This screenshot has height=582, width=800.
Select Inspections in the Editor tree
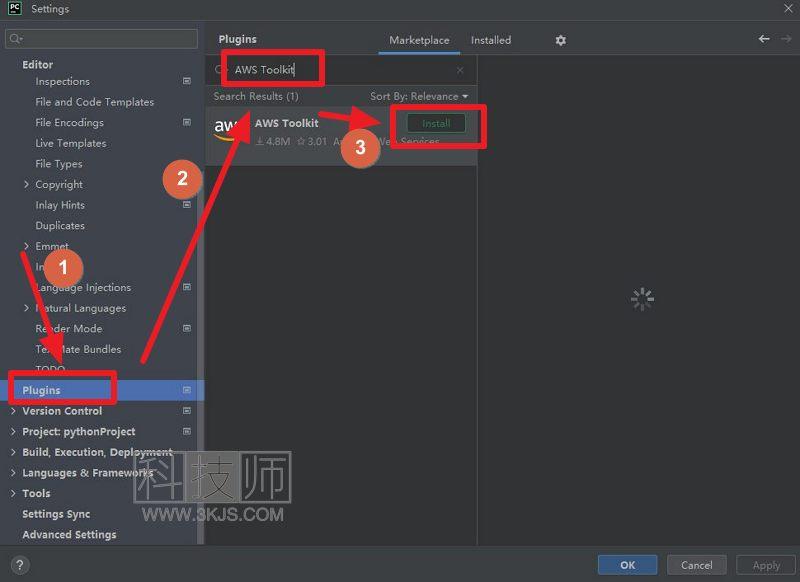point(62,81)
